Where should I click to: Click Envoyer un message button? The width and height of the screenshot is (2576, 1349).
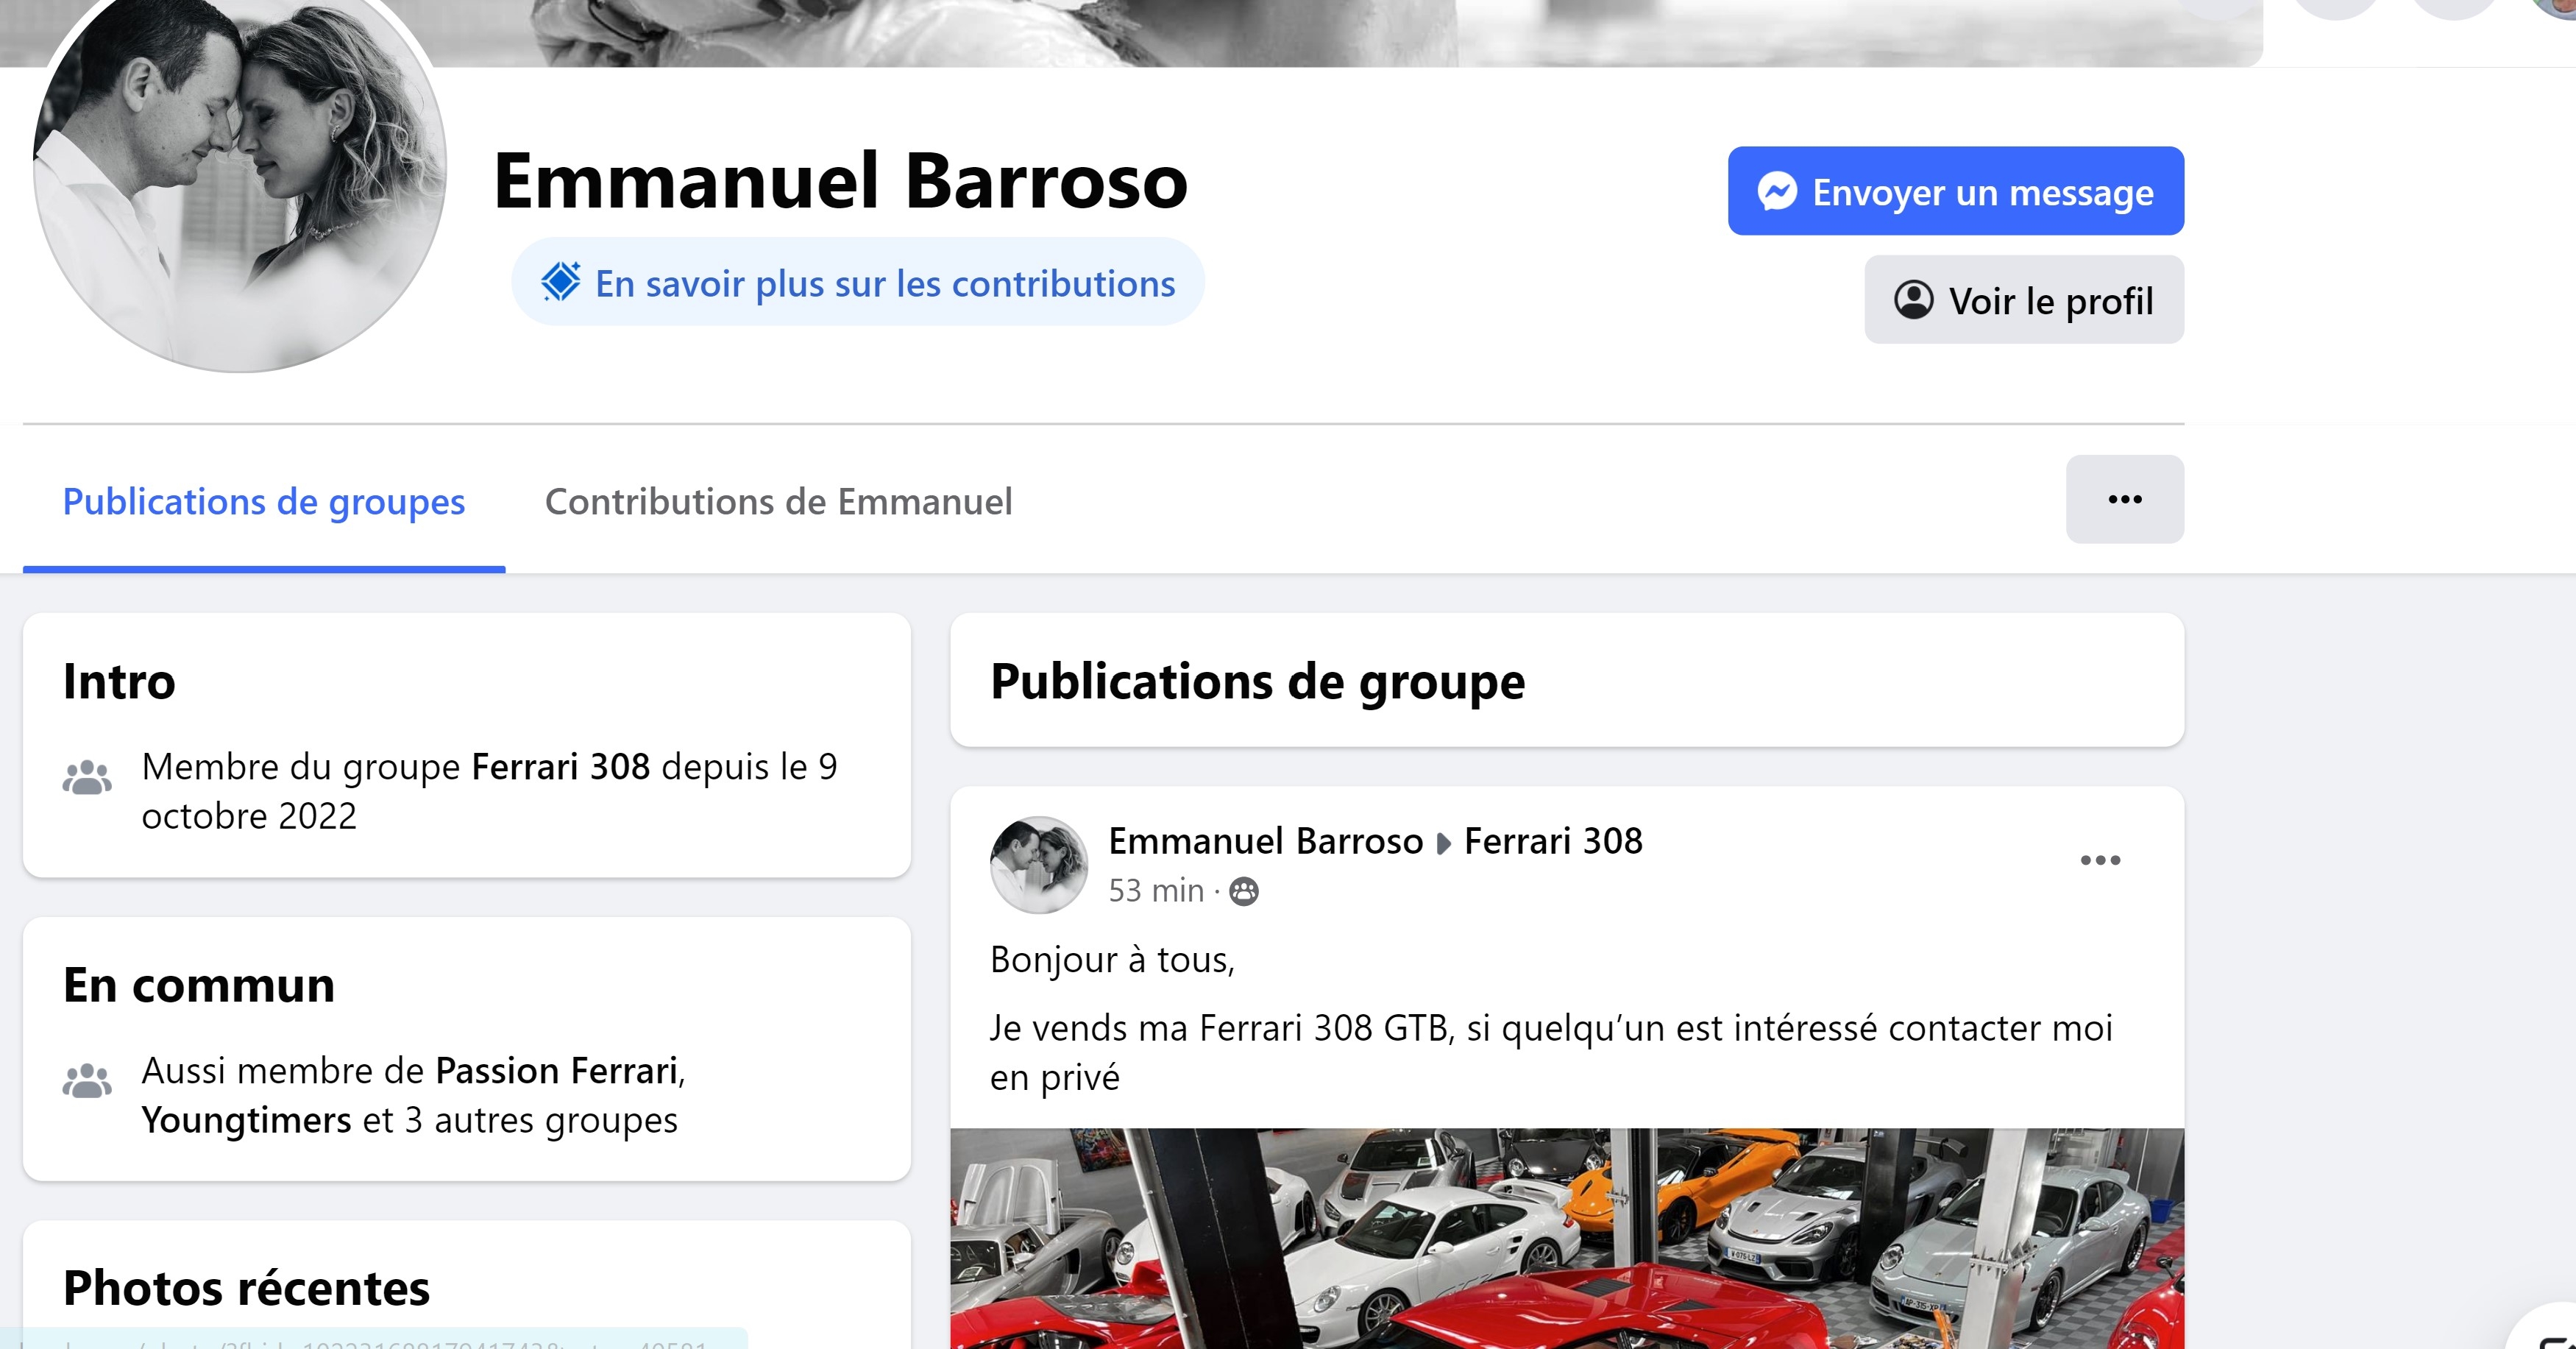[x=1955, y=191]
